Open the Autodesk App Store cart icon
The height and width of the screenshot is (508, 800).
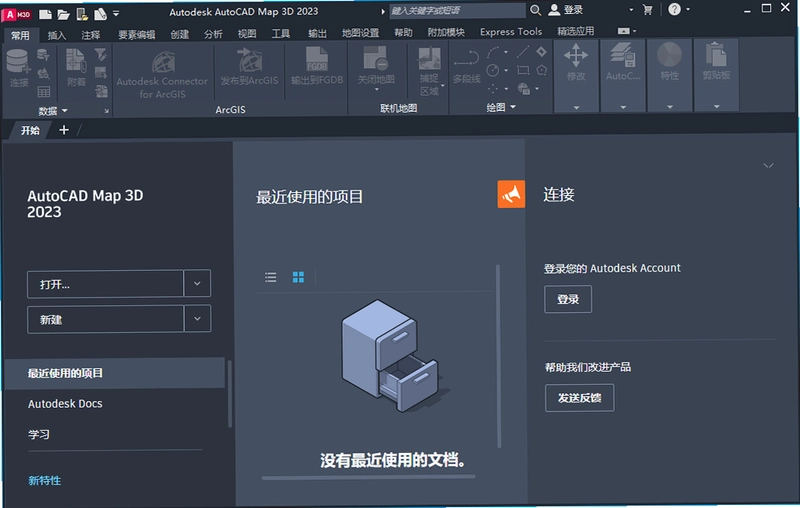(x=647, y=9)
